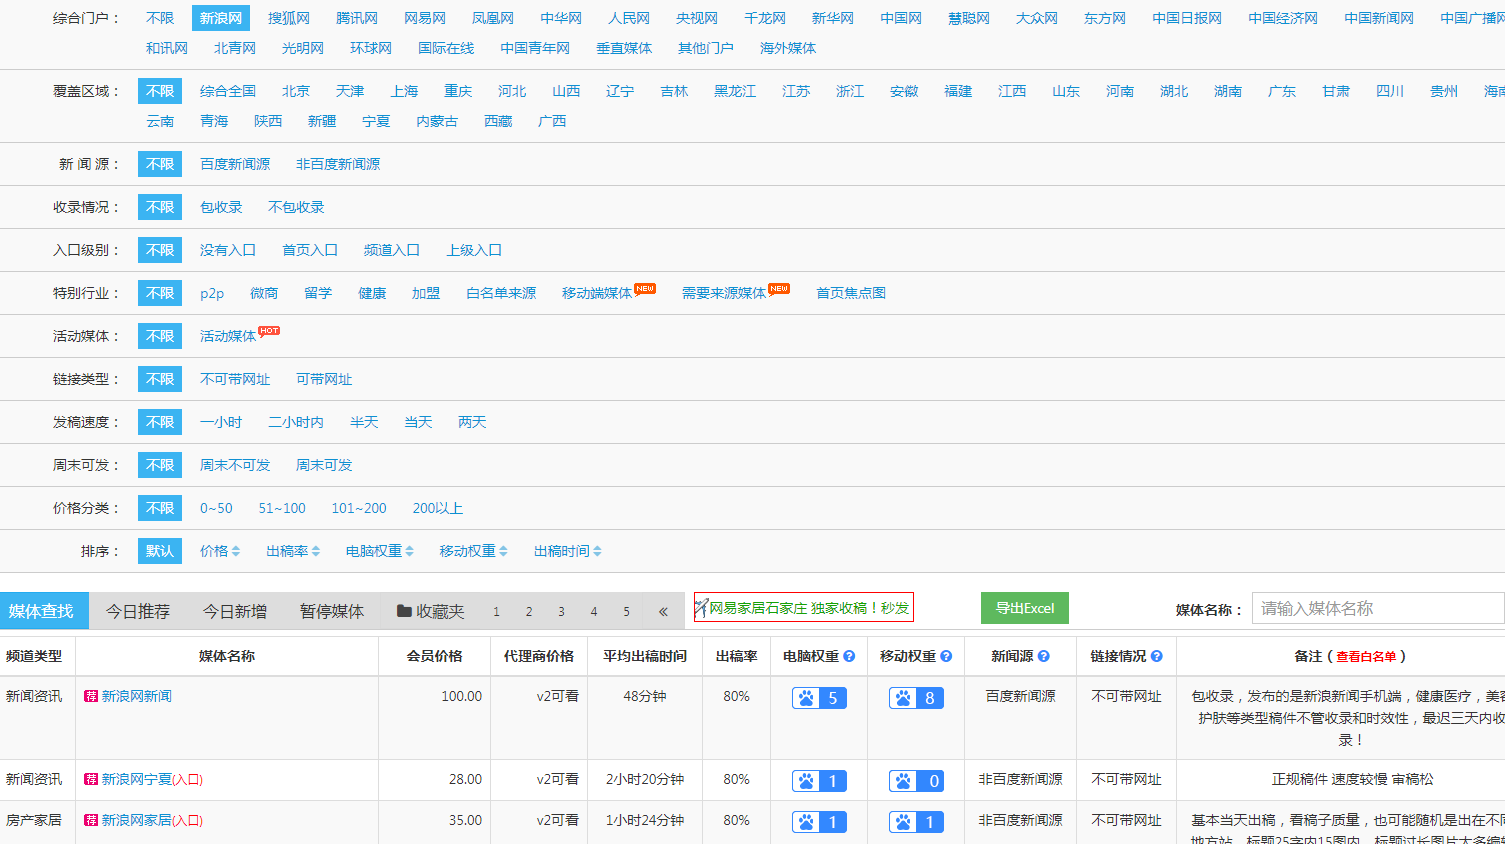Click the pink icon before 新浪网宁夏
The width and height of the screenshot is (1505, 844).
[91, 779]
